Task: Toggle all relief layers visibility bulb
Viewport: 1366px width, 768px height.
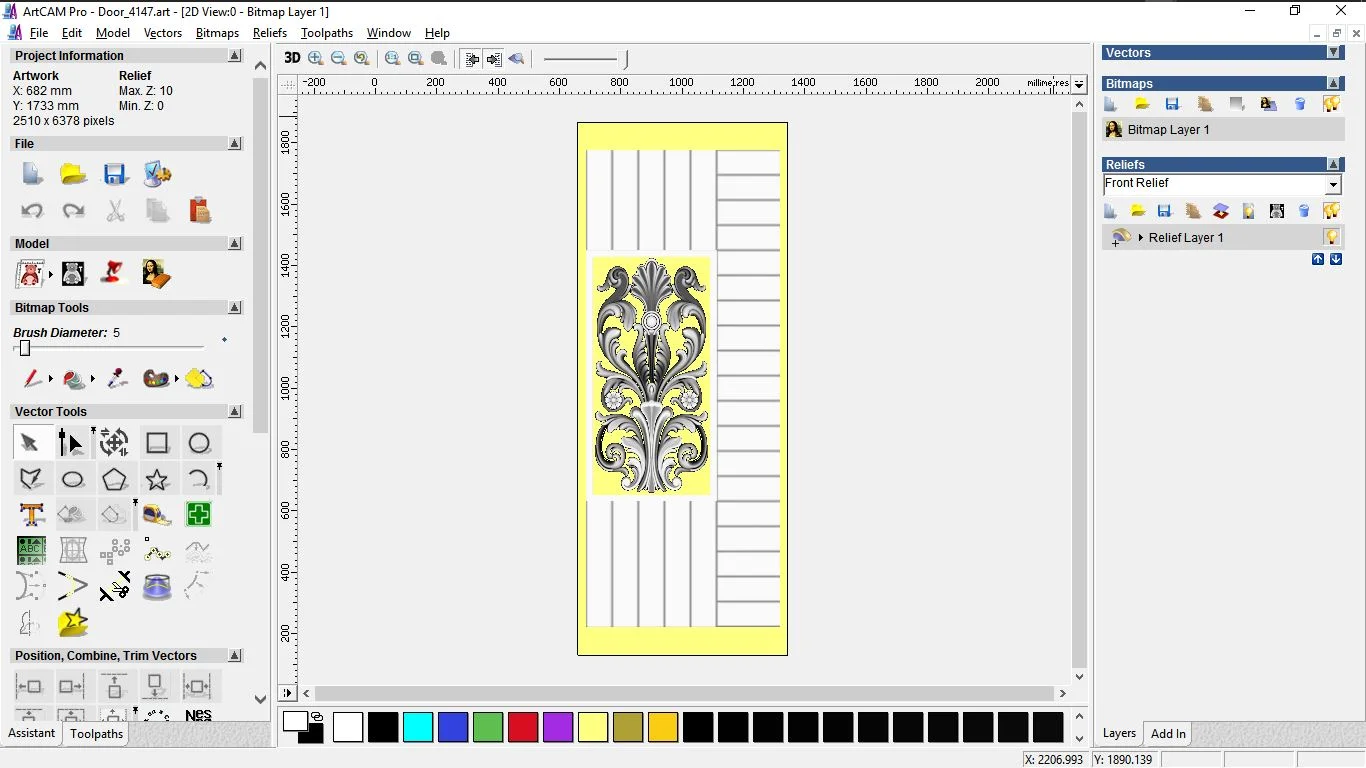Action: (1331, 211)
